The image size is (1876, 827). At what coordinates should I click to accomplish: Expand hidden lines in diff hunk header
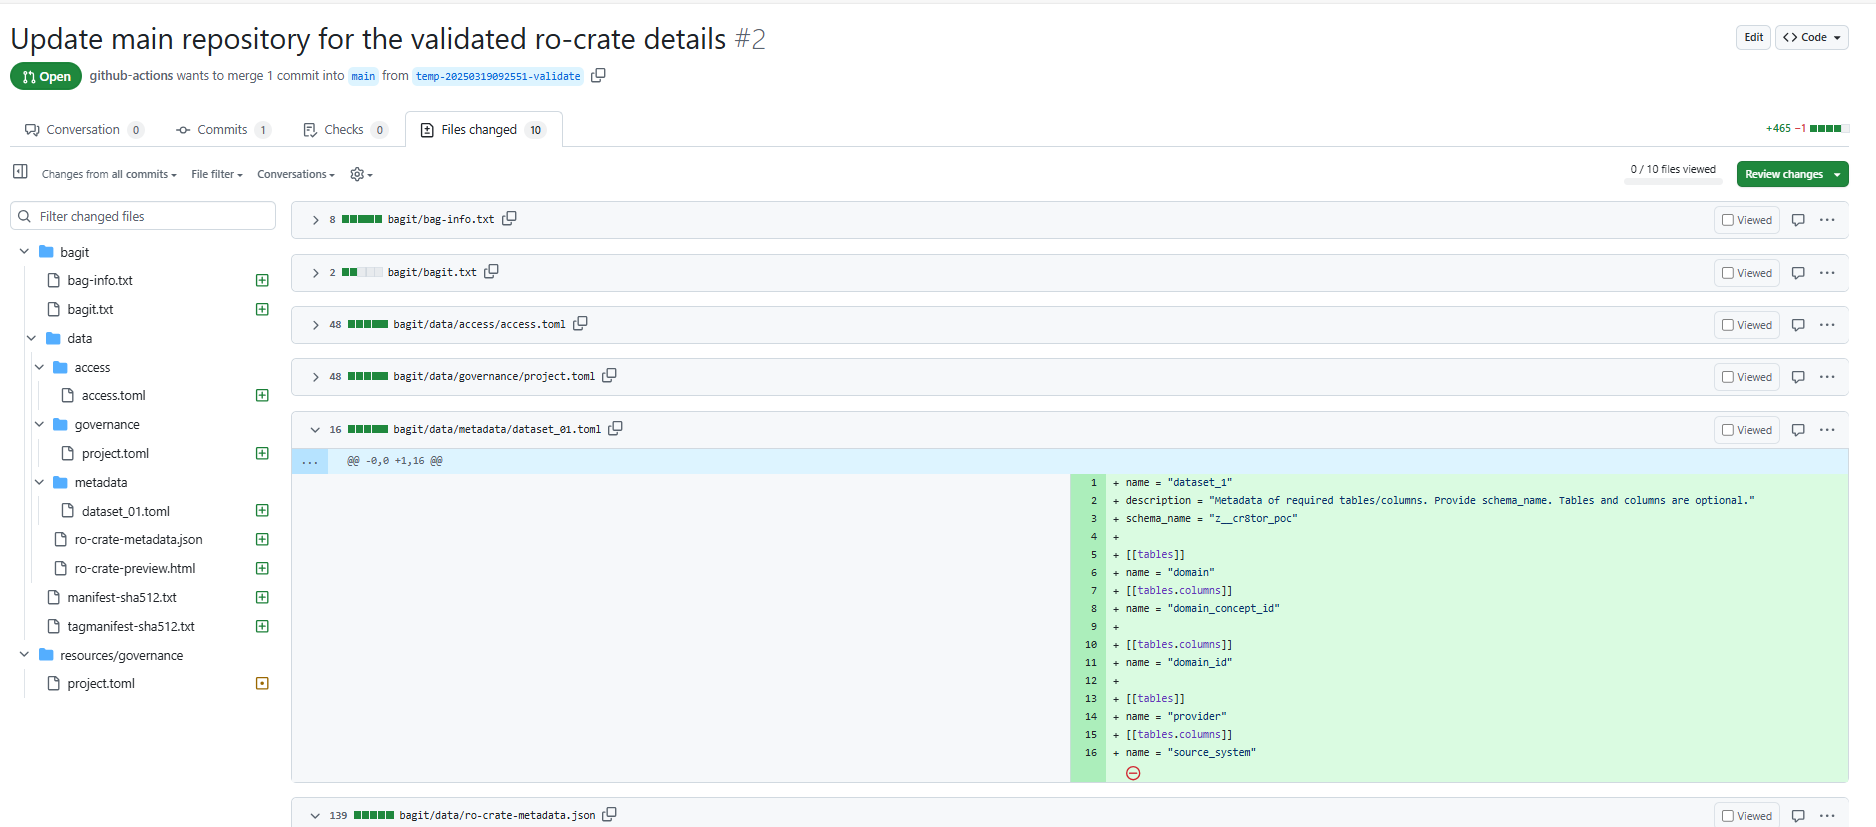pyautogui.click(x=310, y=461)
